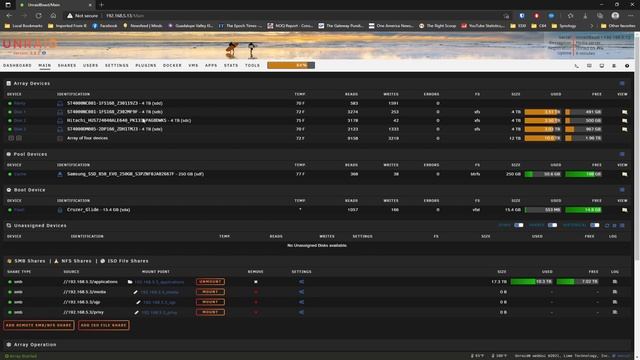640x360 pixels.
Task: Open folder icon for applications mount point
Action: 130,282
